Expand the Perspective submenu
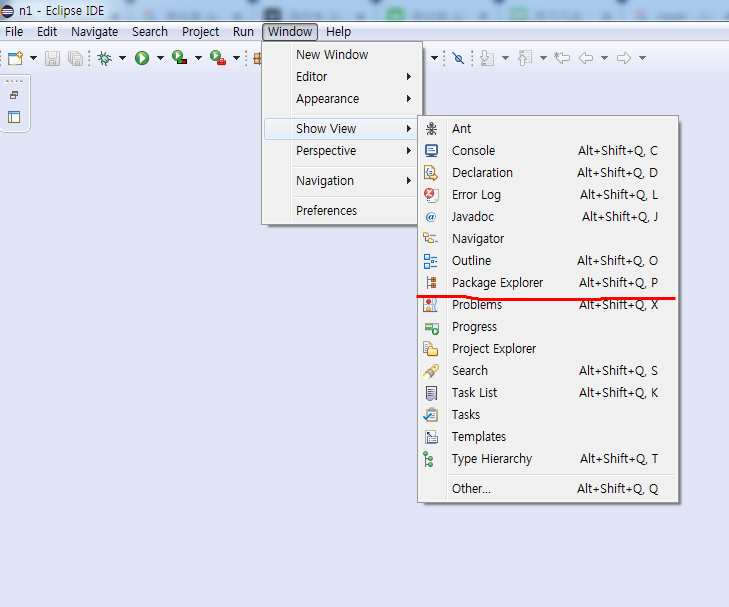 coord(342,151)
